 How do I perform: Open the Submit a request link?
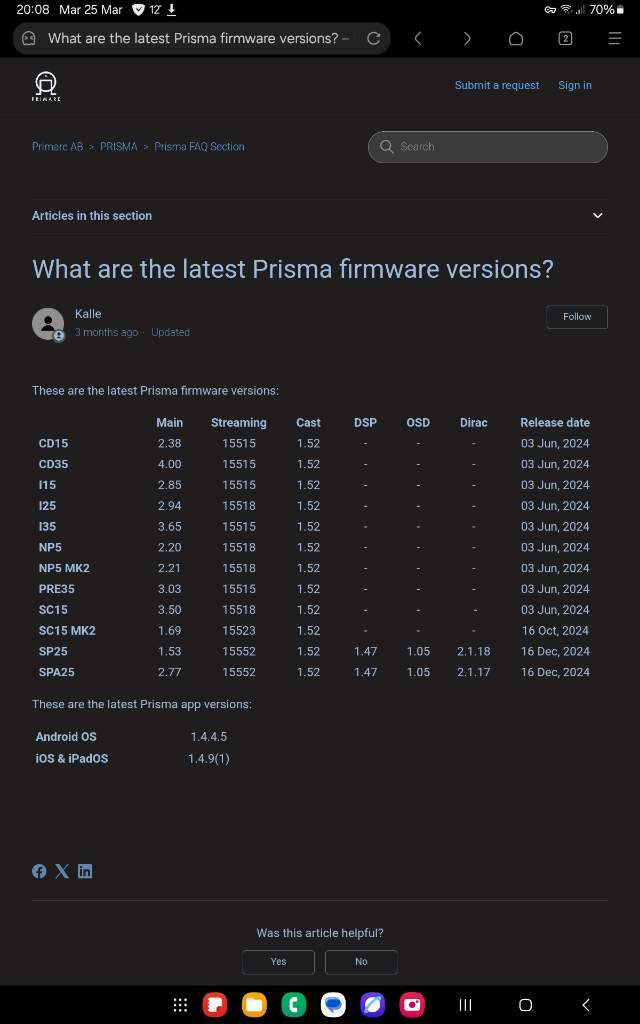(x=497, y=86)
